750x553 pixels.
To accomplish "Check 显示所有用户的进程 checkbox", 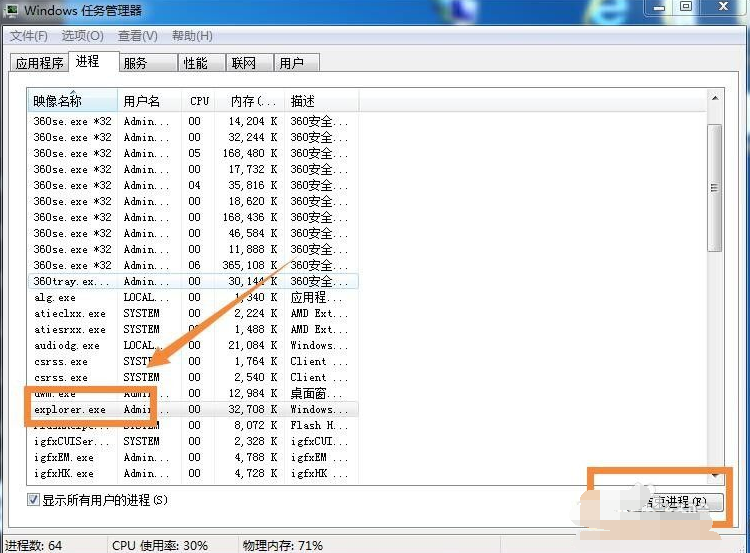I will click(x=33, y=499).
